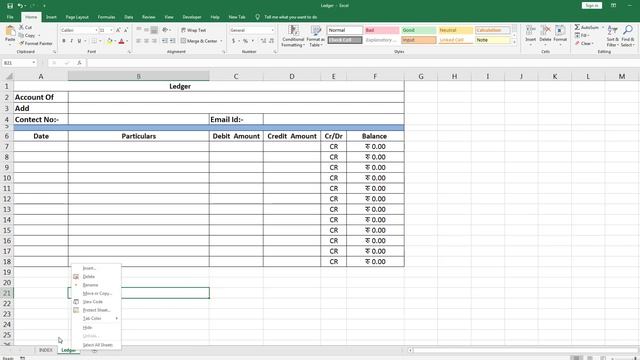Choose Protect Sheet from context menu
Screen dimensions: 640x360
[x=96, y=310]
